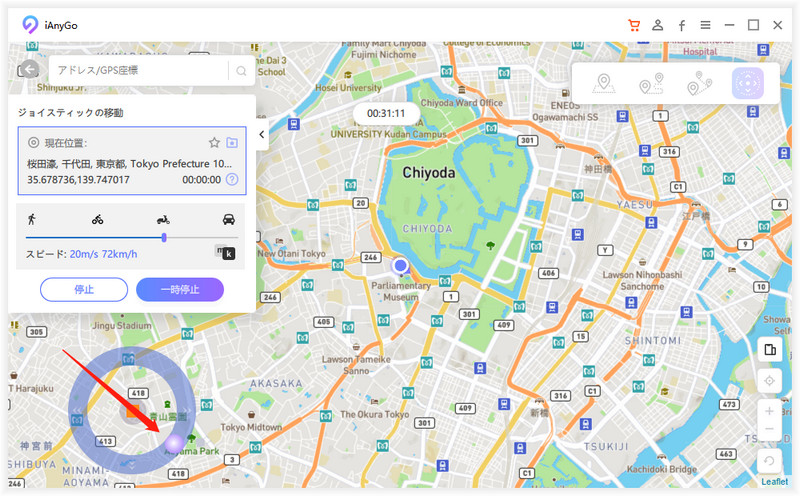Click joystick left arrow
800x496 pixels.
(x=77, y=411)
